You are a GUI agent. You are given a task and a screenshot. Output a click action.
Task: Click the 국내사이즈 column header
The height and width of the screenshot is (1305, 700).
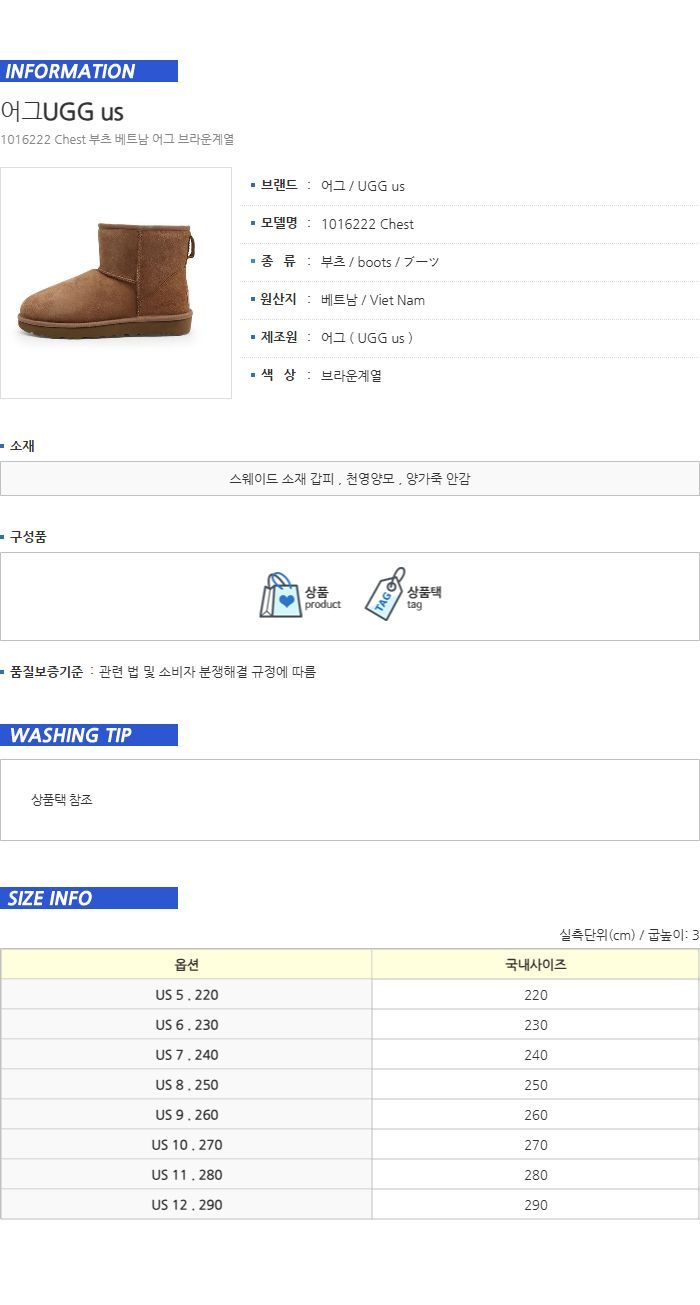pyautogui.click(x=536, y=965)
